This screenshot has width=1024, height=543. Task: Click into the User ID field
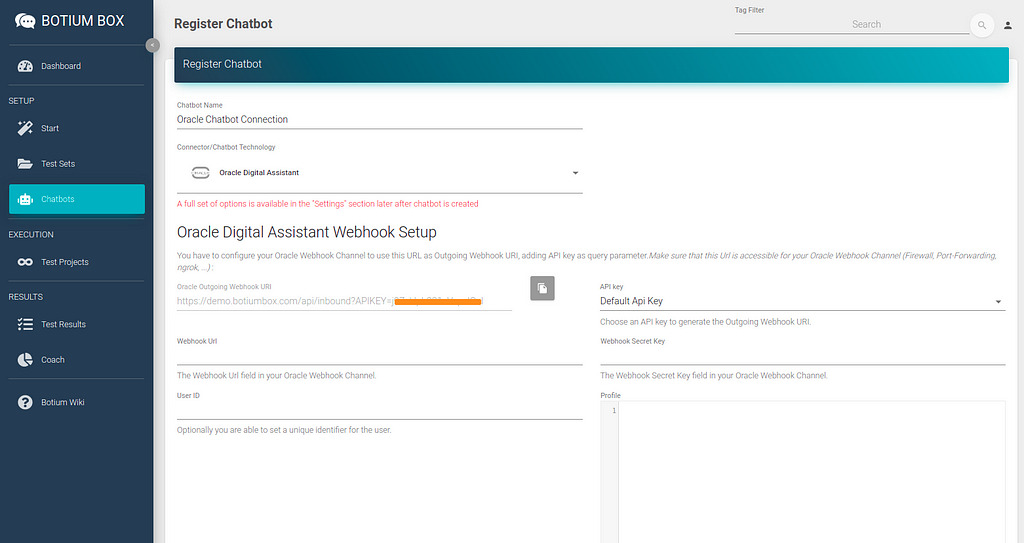point(379,410)
